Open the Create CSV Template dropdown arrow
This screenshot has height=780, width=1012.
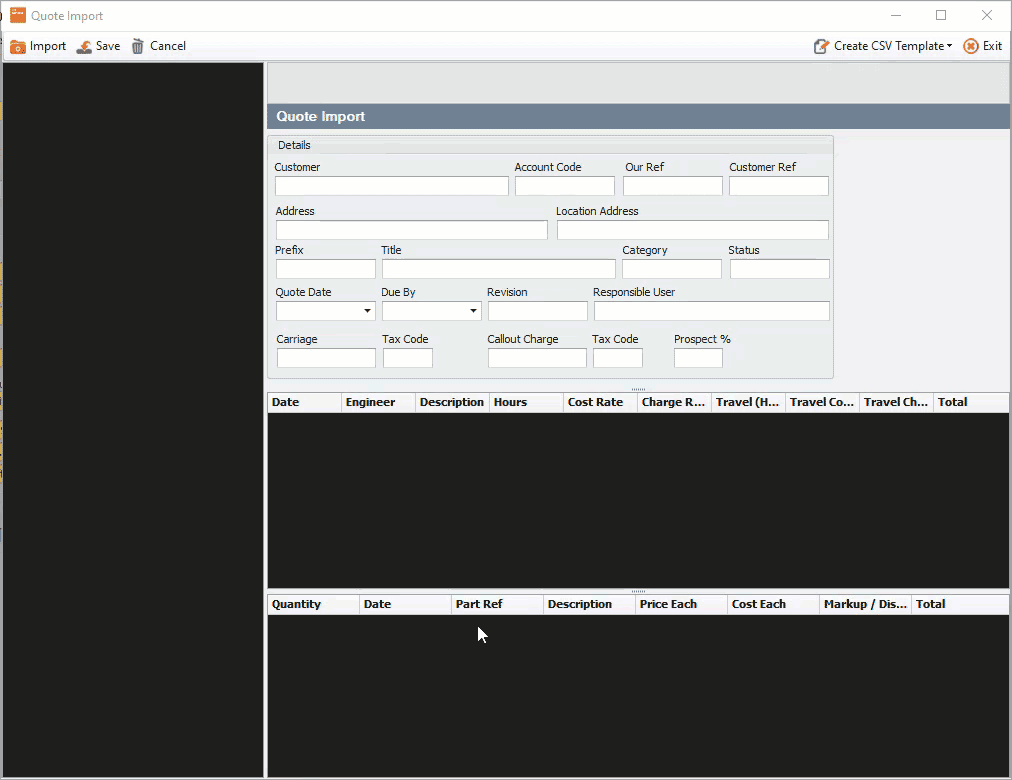point(949,46)
